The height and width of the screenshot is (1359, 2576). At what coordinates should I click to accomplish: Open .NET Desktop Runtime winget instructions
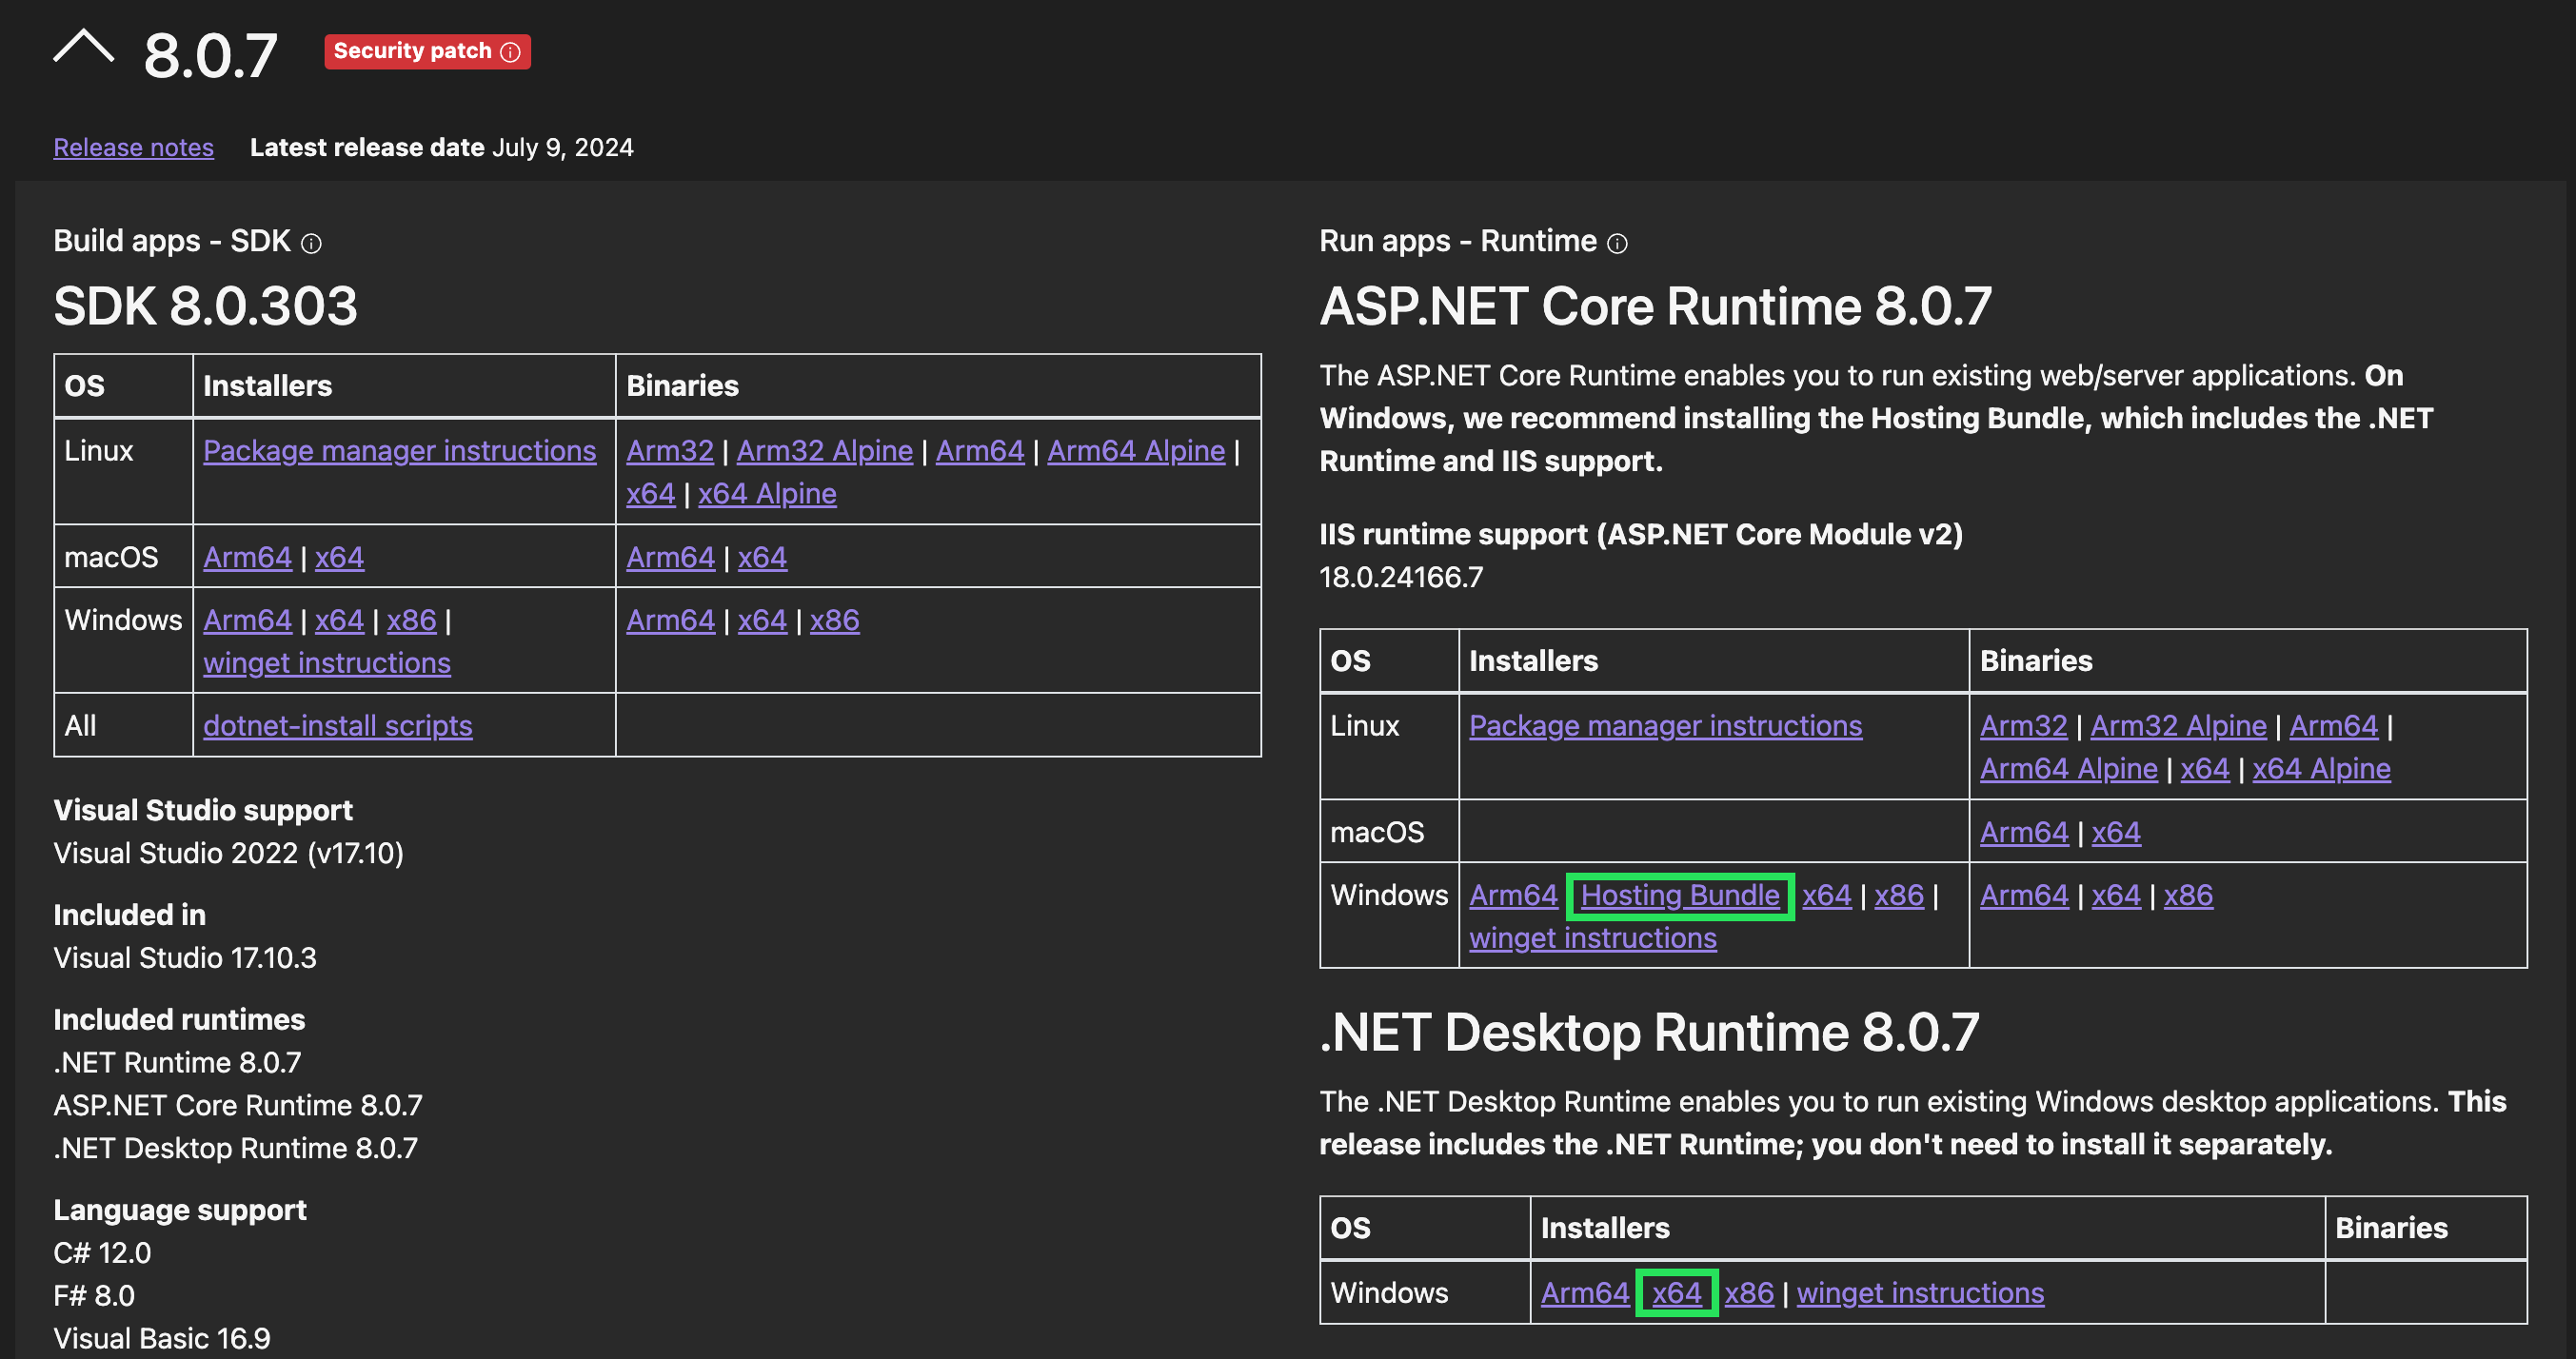pyautogui.click(x=1921, y=1293)
